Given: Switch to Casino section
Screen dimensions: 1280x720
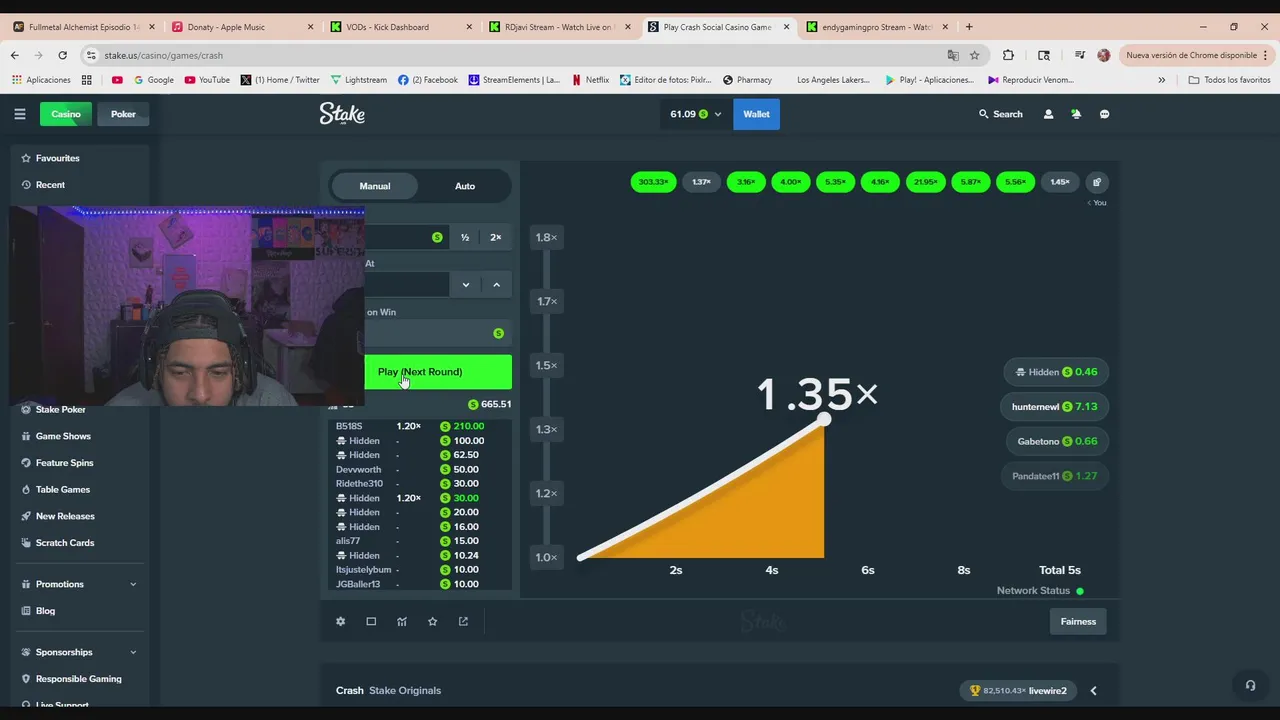Looking at the screenshot, I should point(66,114).
